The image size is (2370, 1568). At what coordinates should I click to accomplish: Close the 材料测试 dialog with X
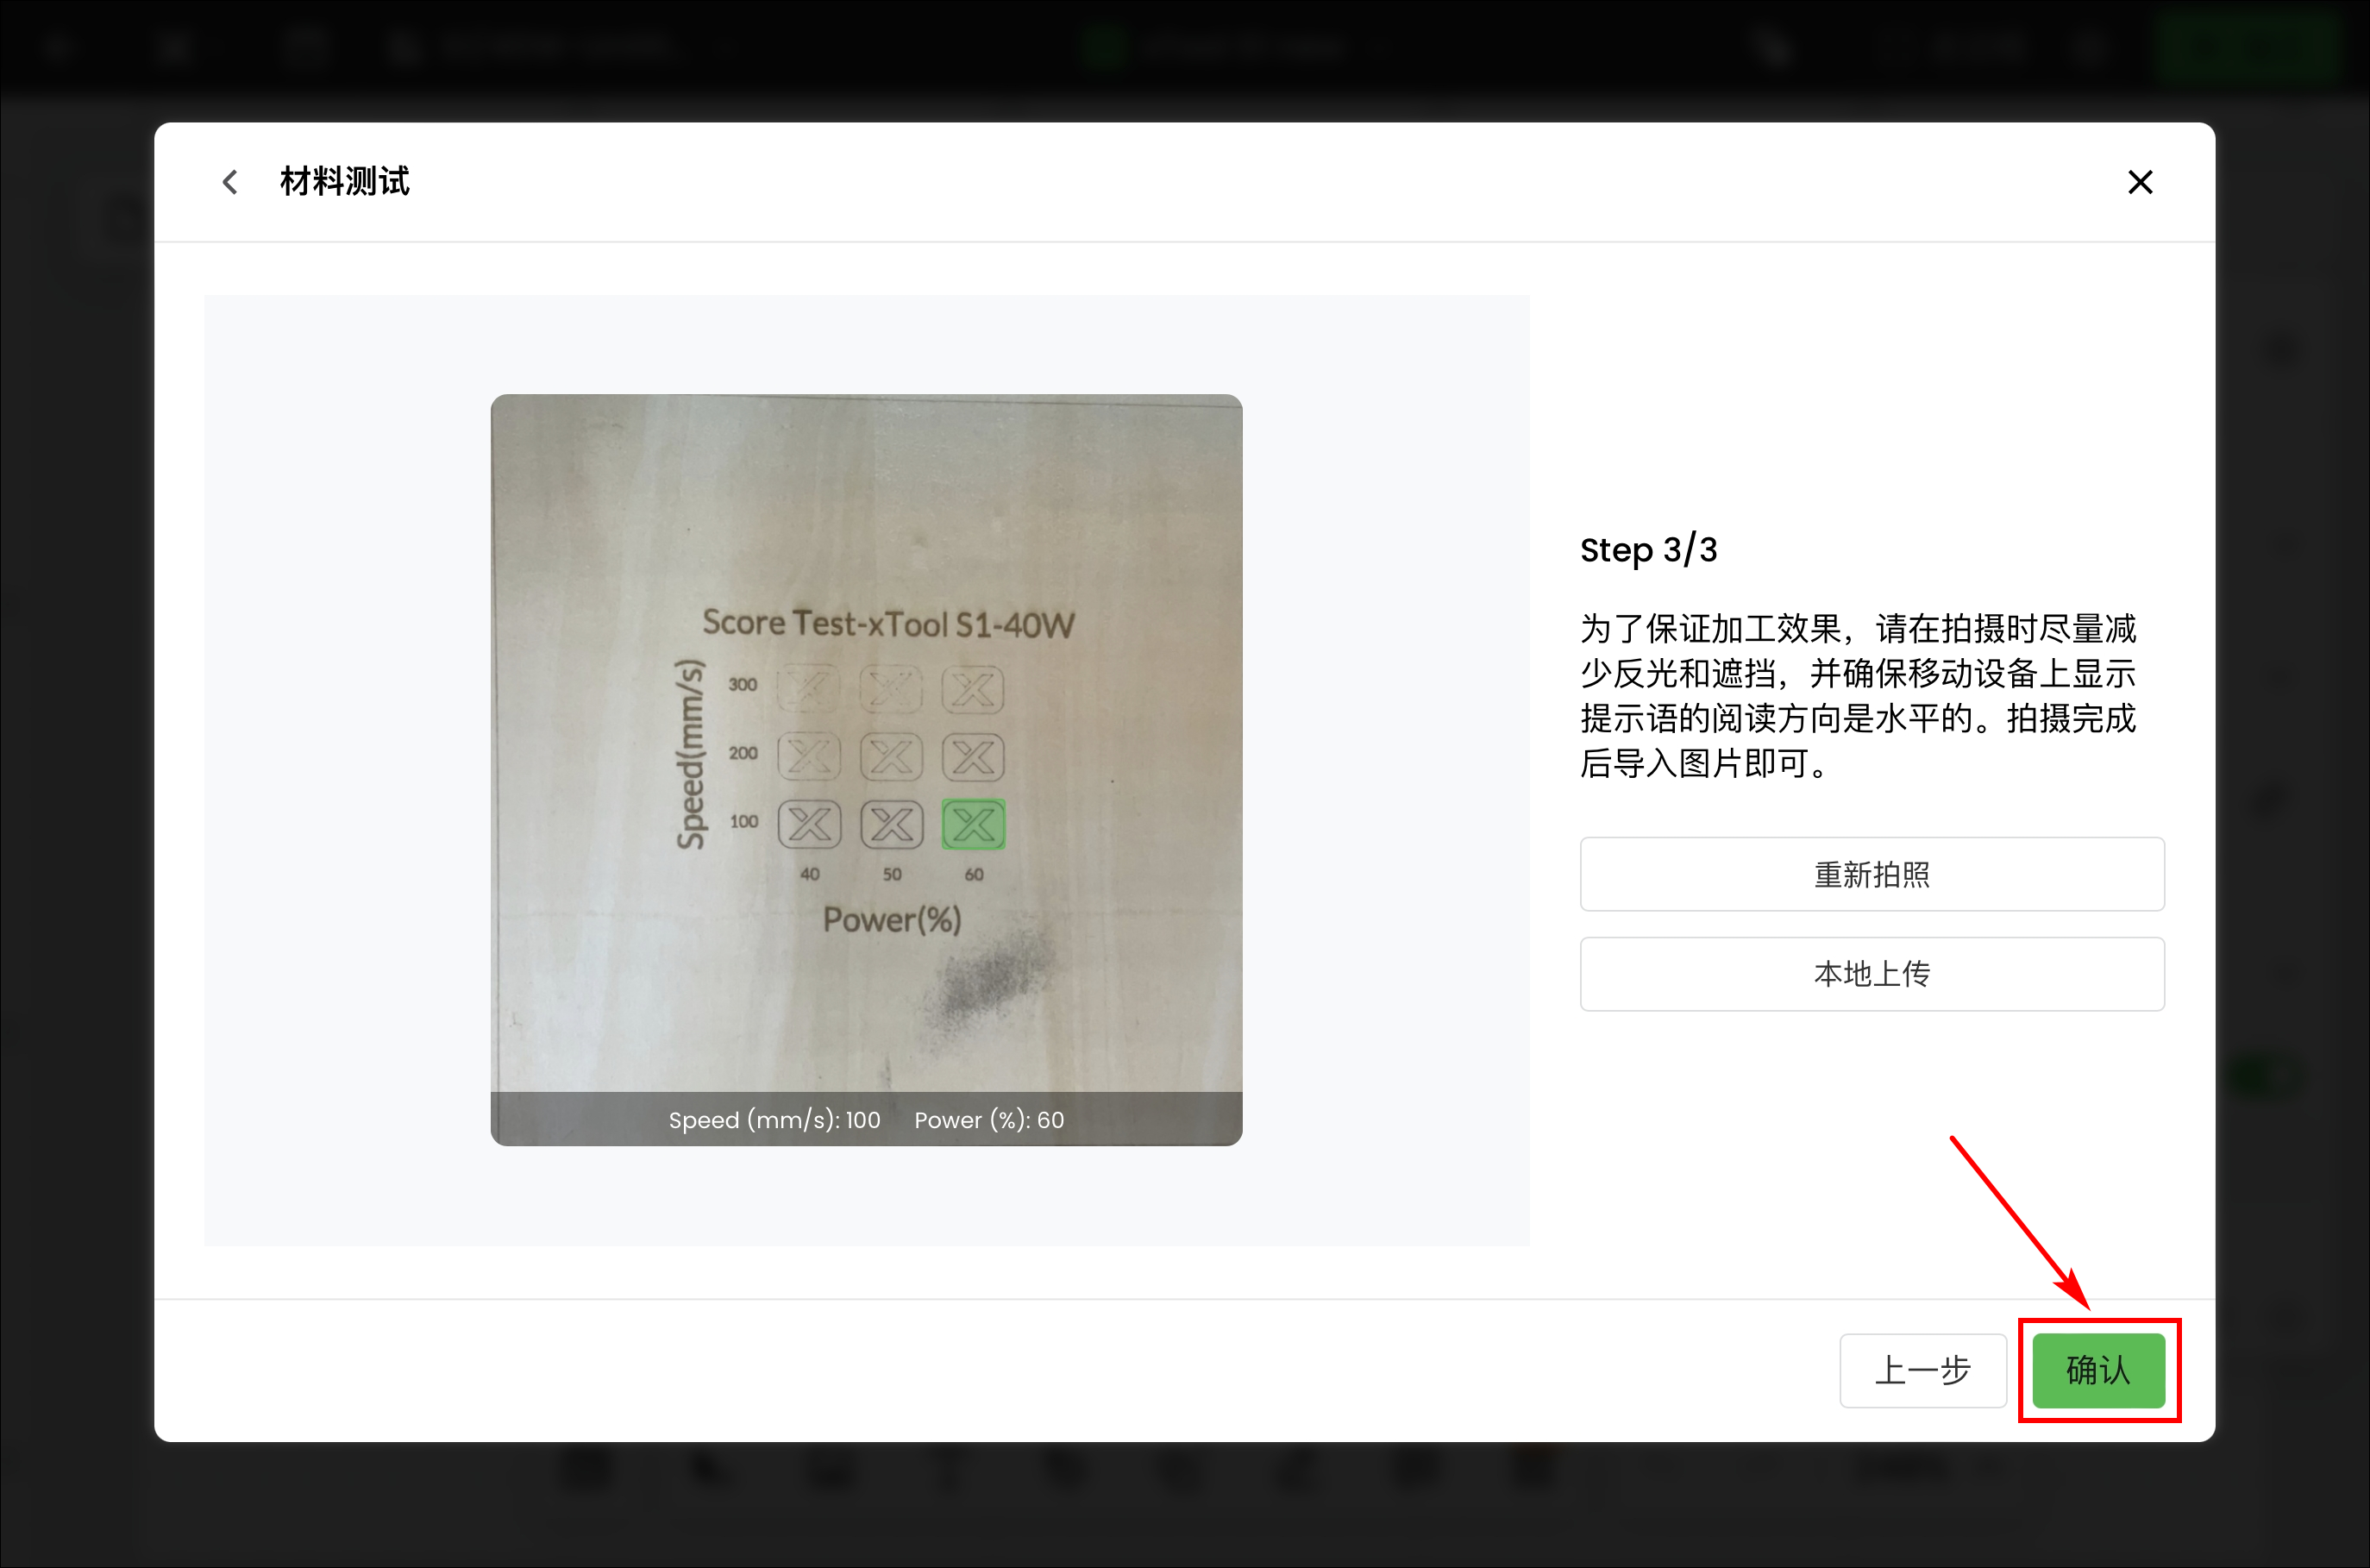coord(2140,182)
